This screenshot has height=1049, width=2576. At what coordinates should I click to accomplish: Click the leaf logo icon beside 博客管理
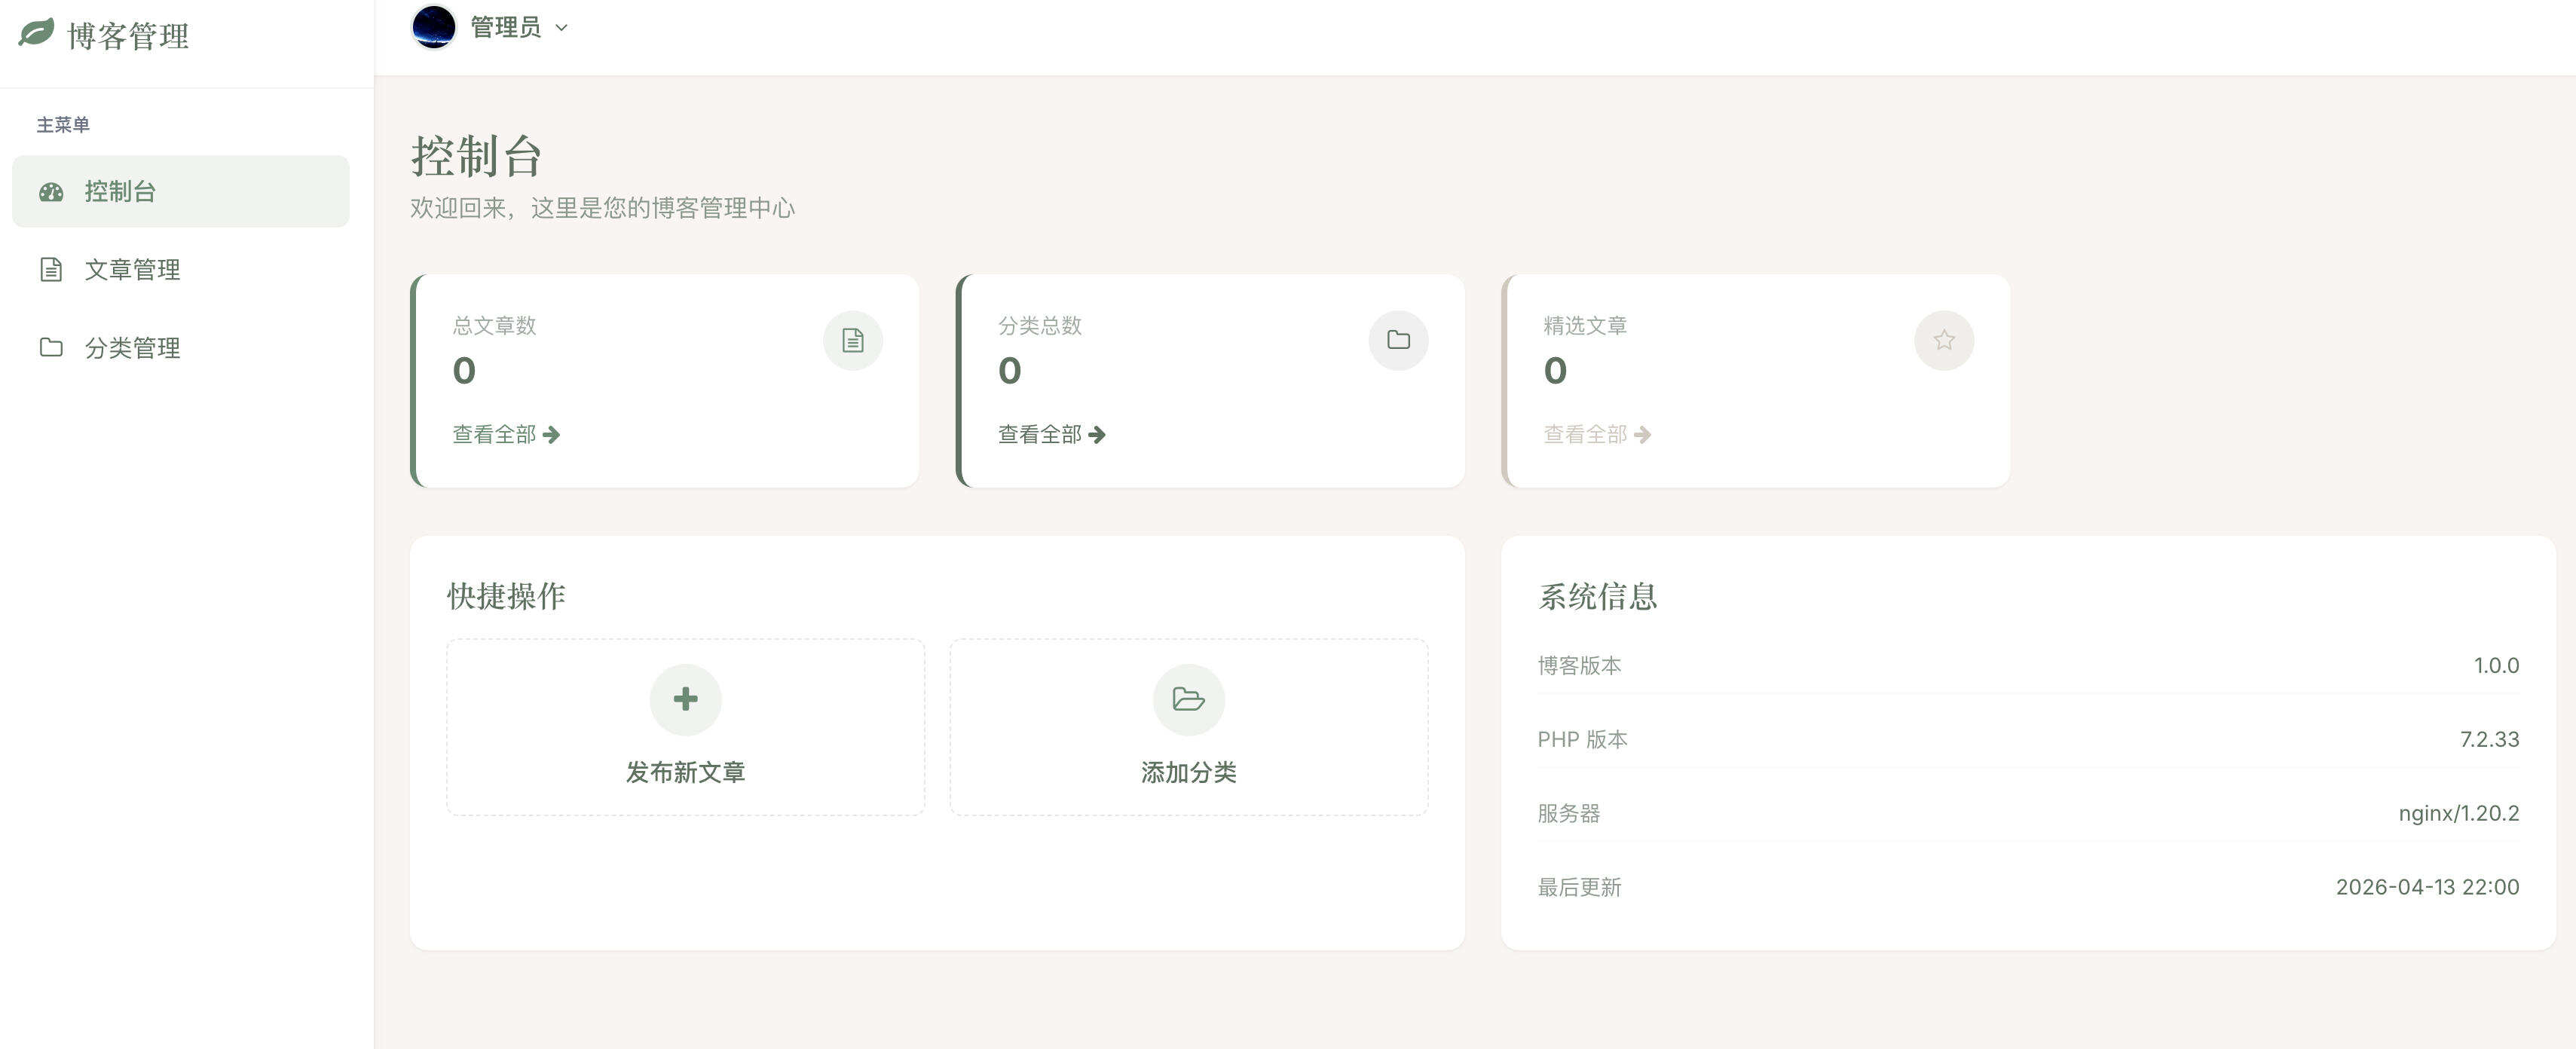[x=36, y=35]
